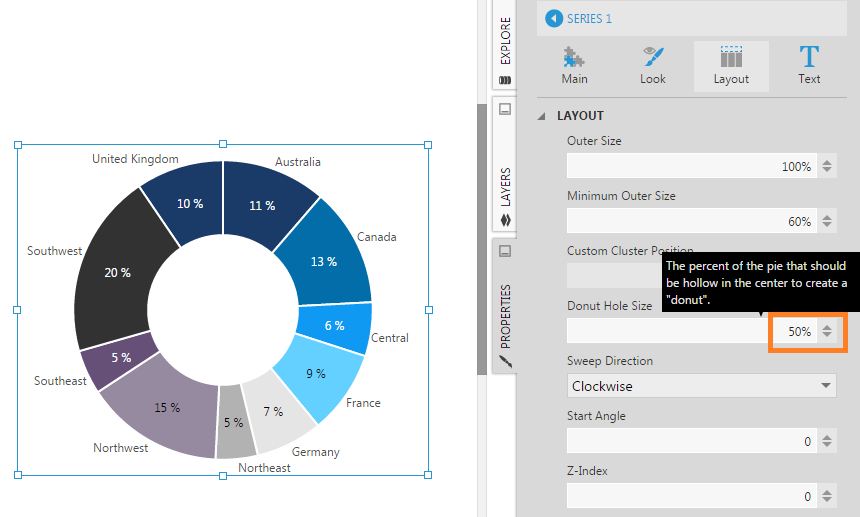Increase Outer Size with the up arrow

pyautogui.click(x=827, y=162)
